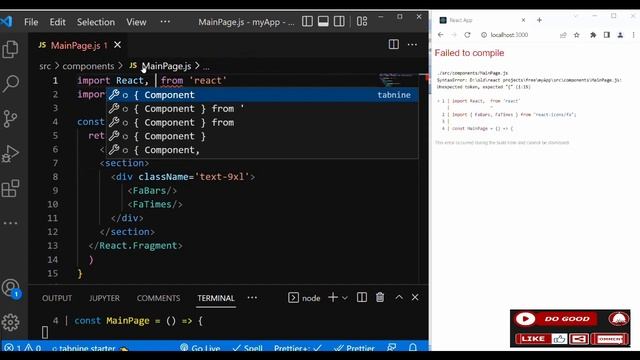Split the editor to the right
Image resolution: width=640 pixels, height=360 pixels.
click(x=394, y=44)
